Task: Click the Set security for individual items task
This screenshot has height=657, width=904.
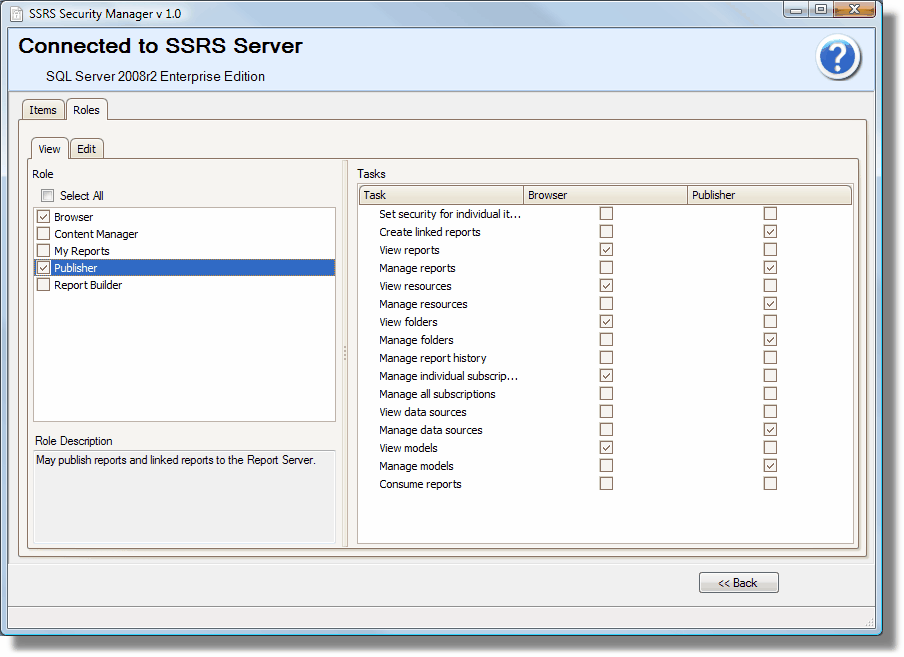Action: pyautogui.click(x=450, y=214)
